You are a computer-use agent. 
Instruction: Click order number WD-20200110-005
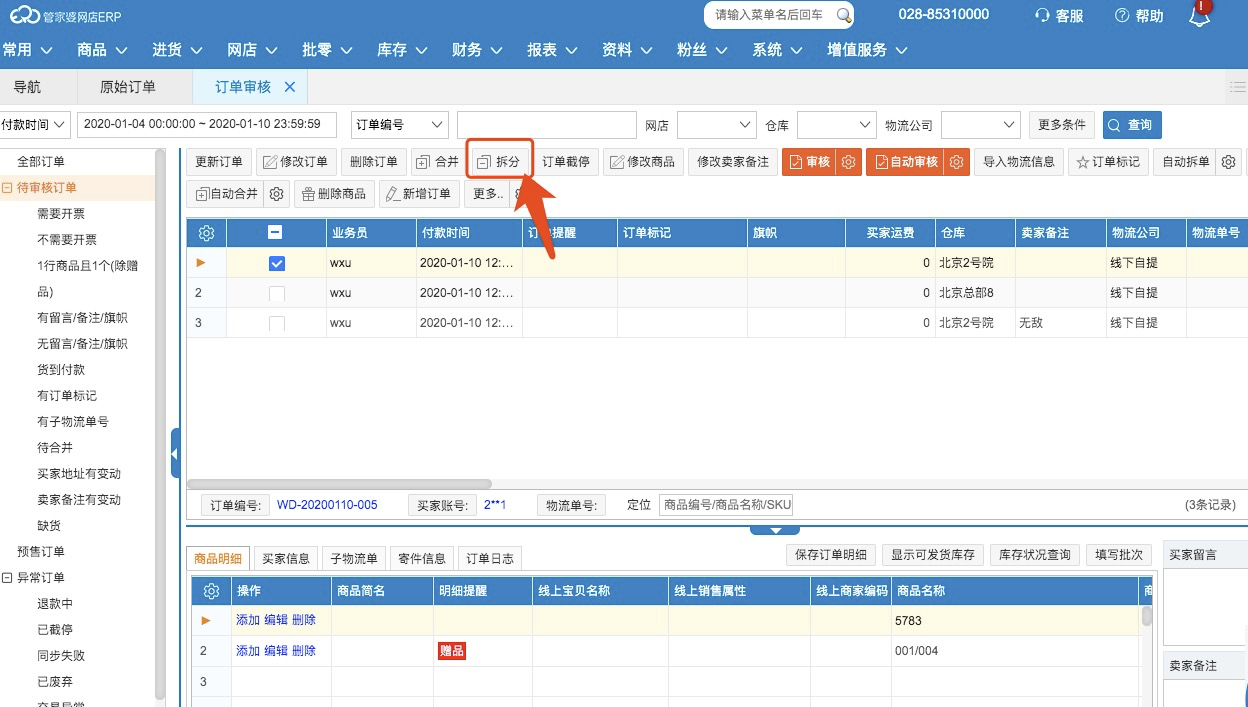[x=327, y=505]
